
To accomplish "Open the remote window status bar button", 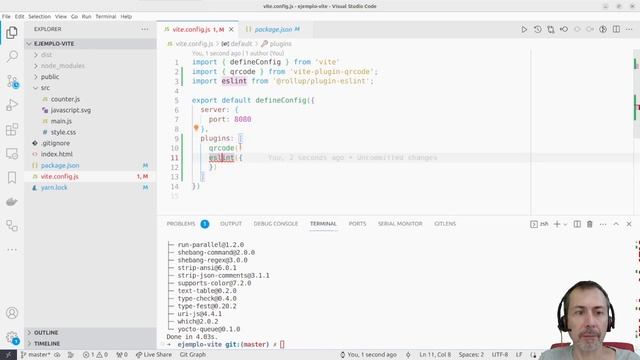I will point(8,355).
